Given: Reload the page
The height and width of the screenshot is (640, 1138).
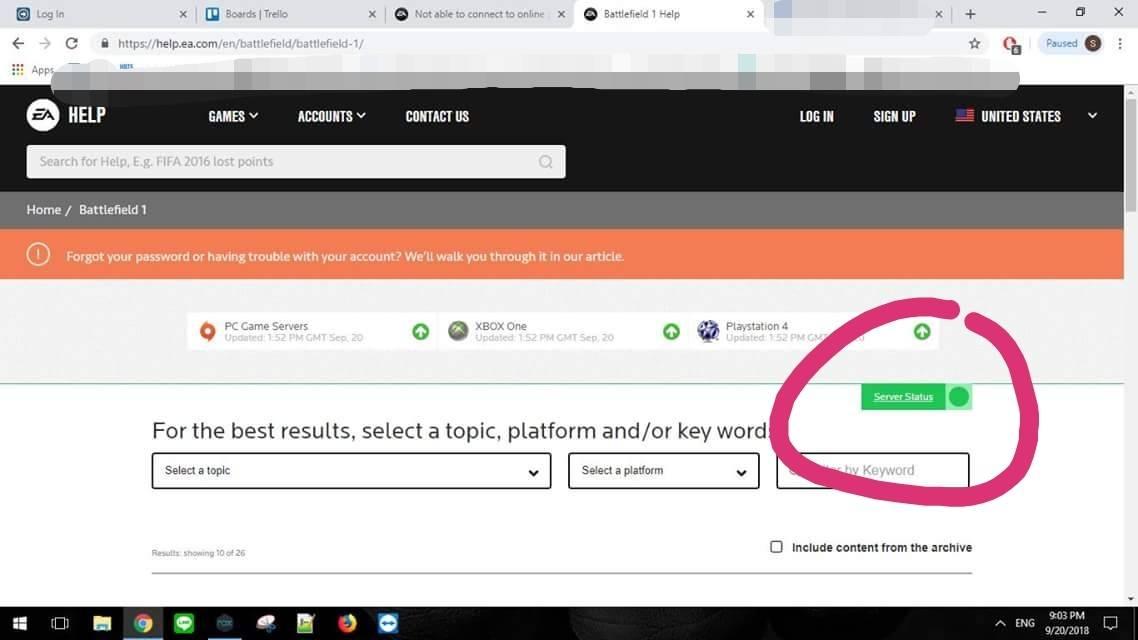Looking at the screenshot, I should pos(71,44).
